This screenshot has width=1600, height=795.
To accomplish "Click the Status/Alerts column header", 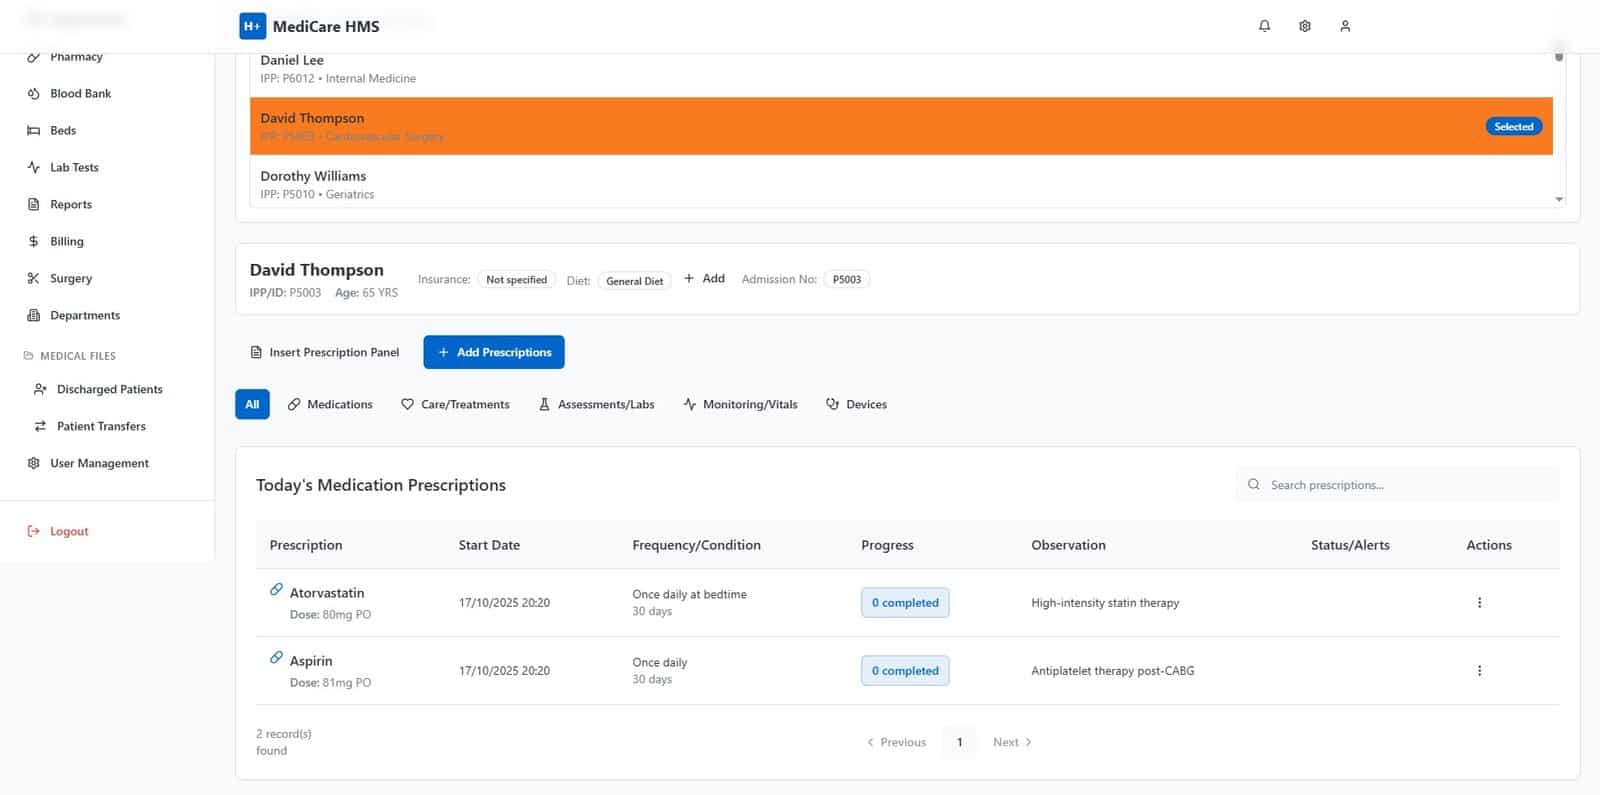I will pyautogui.click(x=1350, y=546).
